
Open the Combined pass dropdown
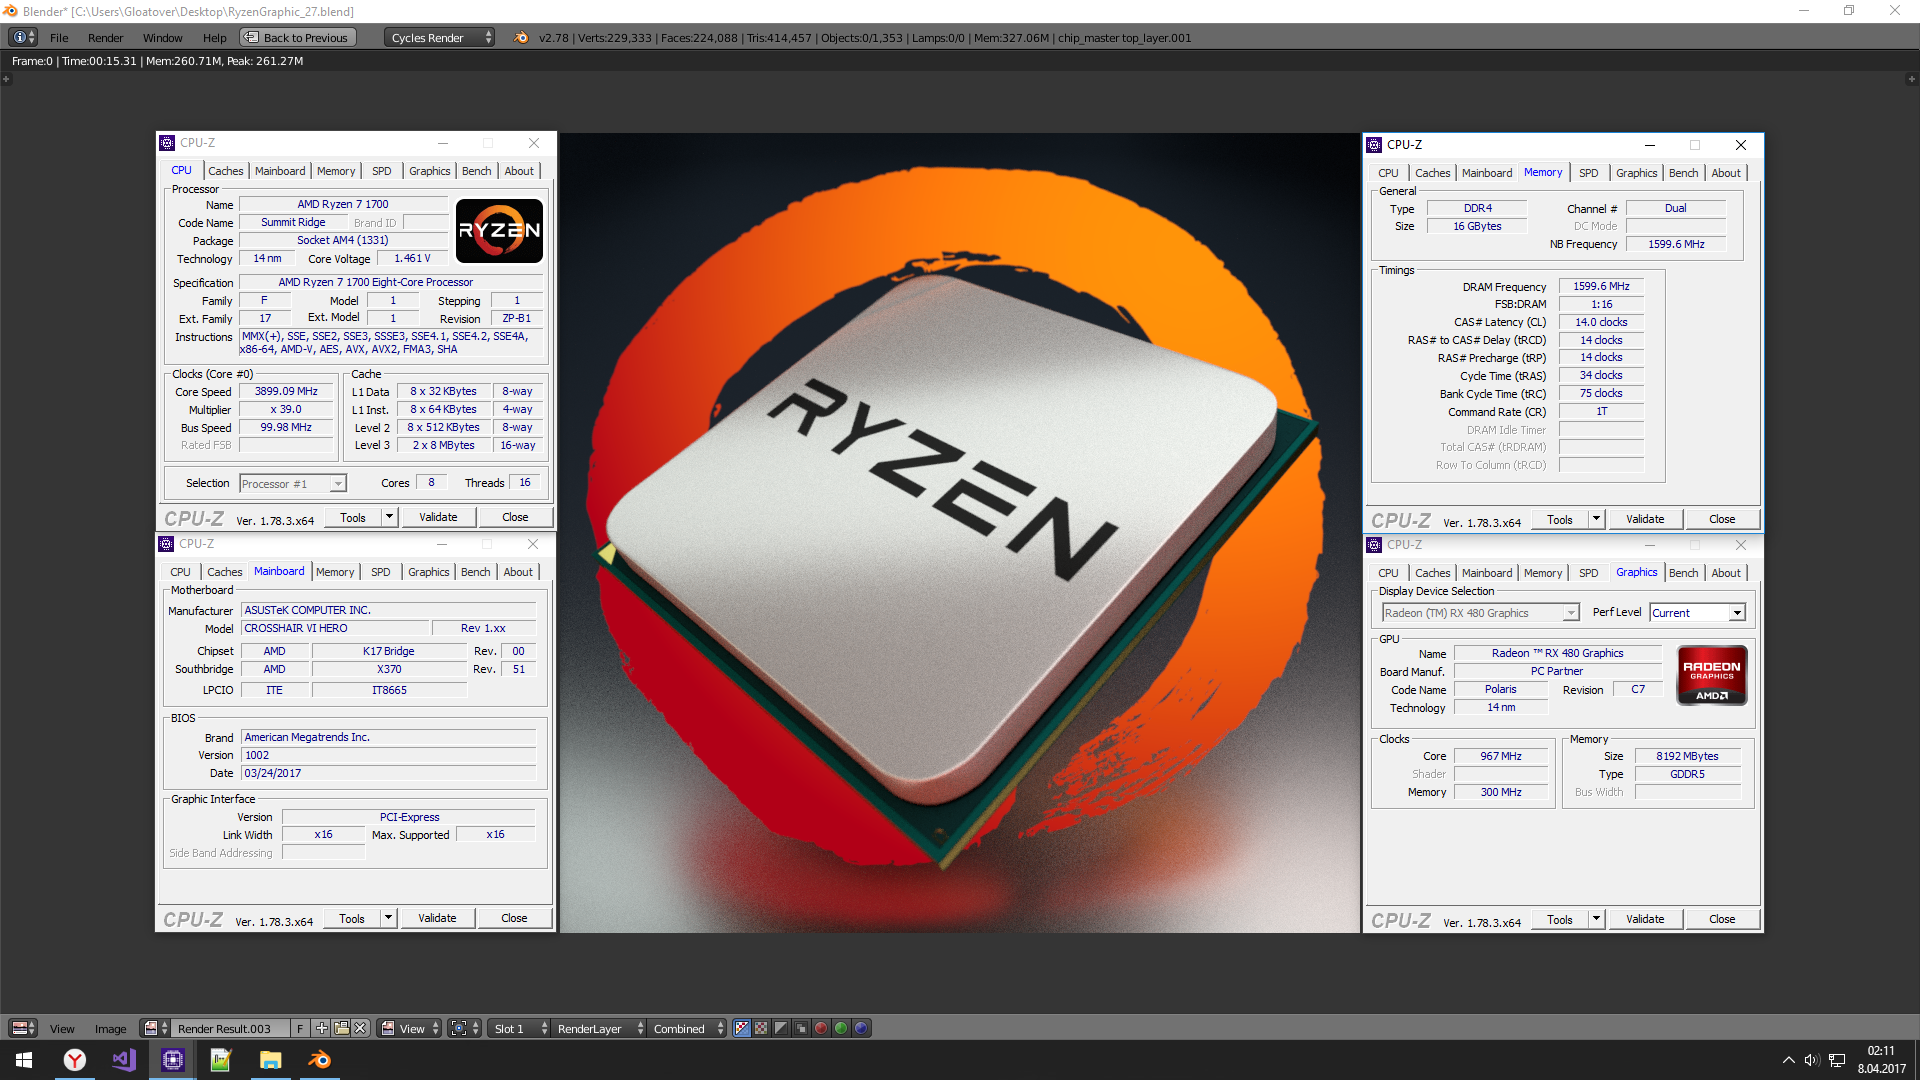[x=688, y=1028]
